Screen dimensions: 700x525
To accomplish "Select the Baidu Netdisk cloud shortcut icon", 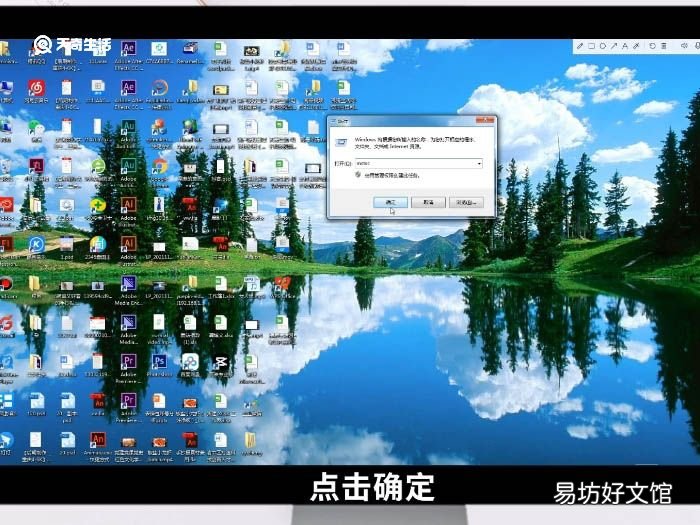I will point(190,361).
